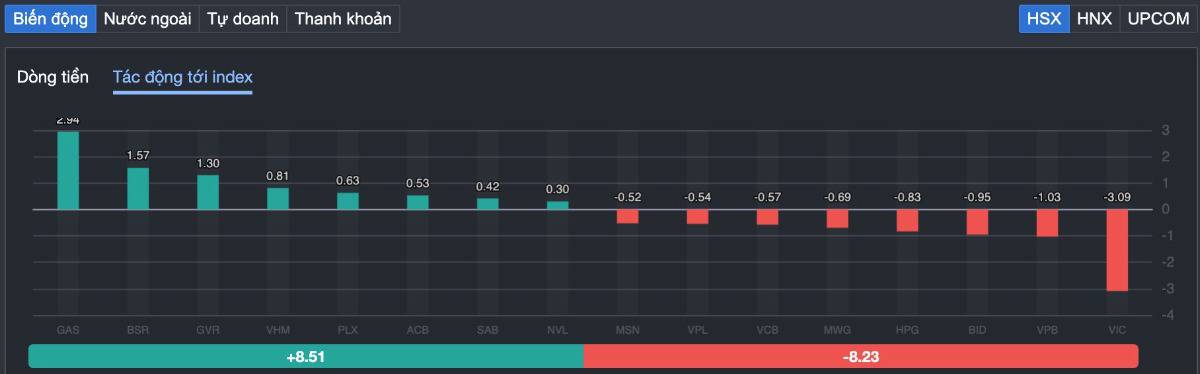Click the VHM bar valued 0.81
This screenshot has width=1200, height=374.
click(278, 198)
